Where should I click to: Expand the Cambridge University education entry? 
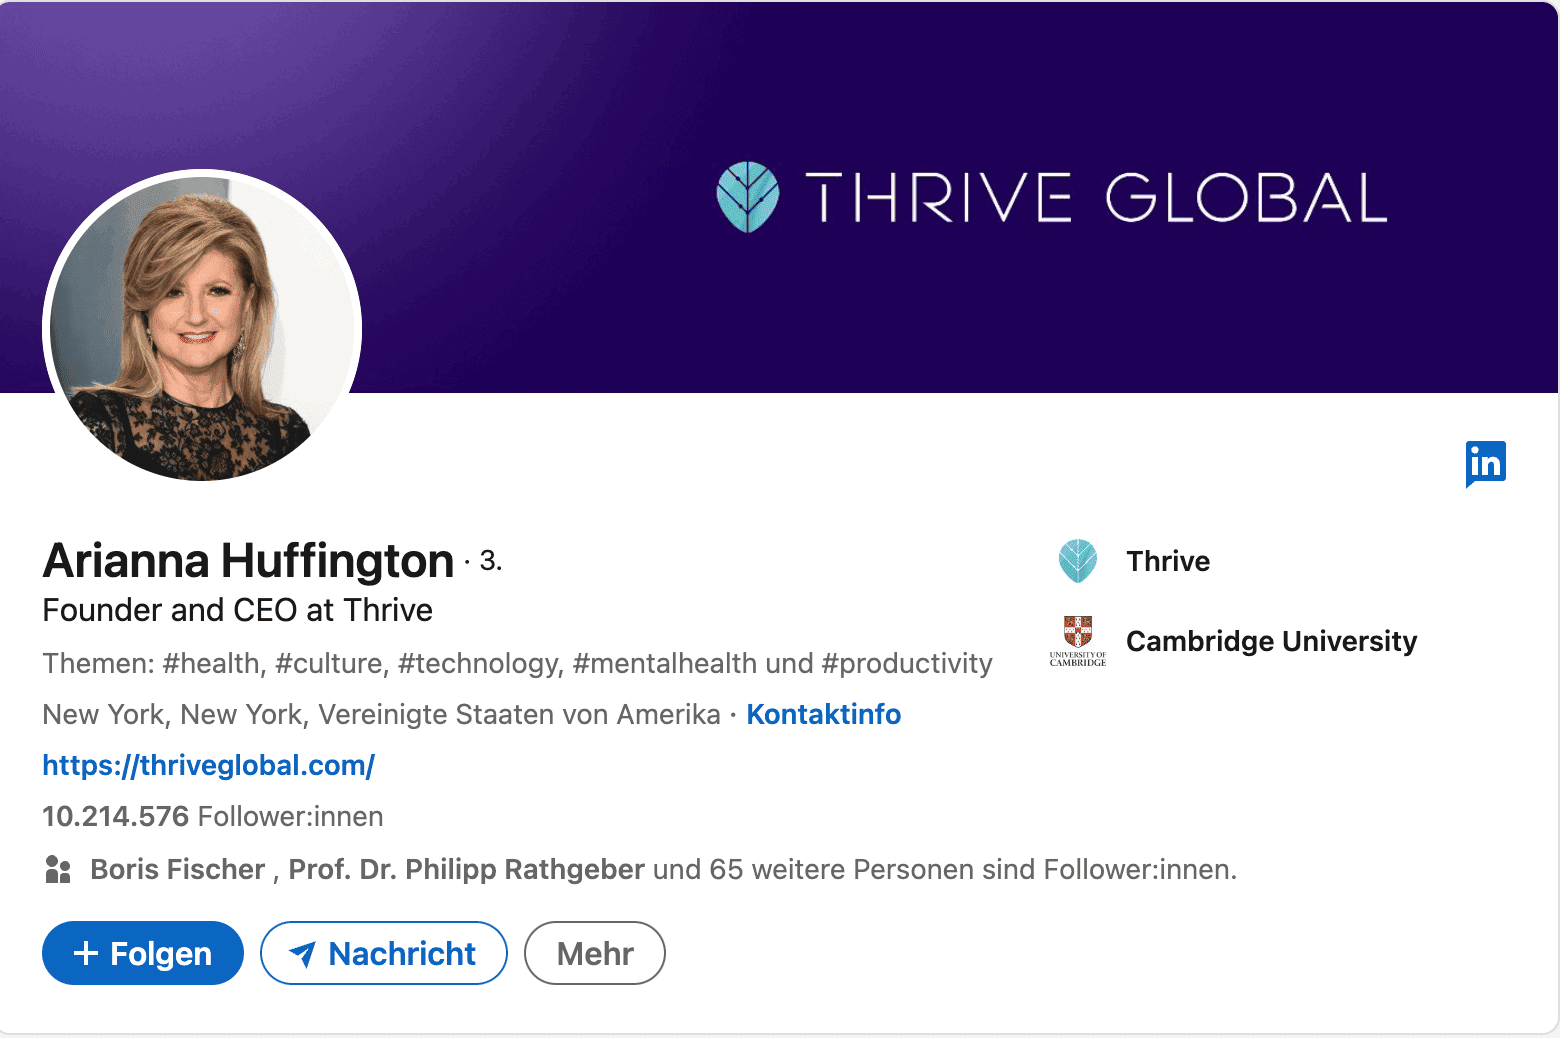1271,641
